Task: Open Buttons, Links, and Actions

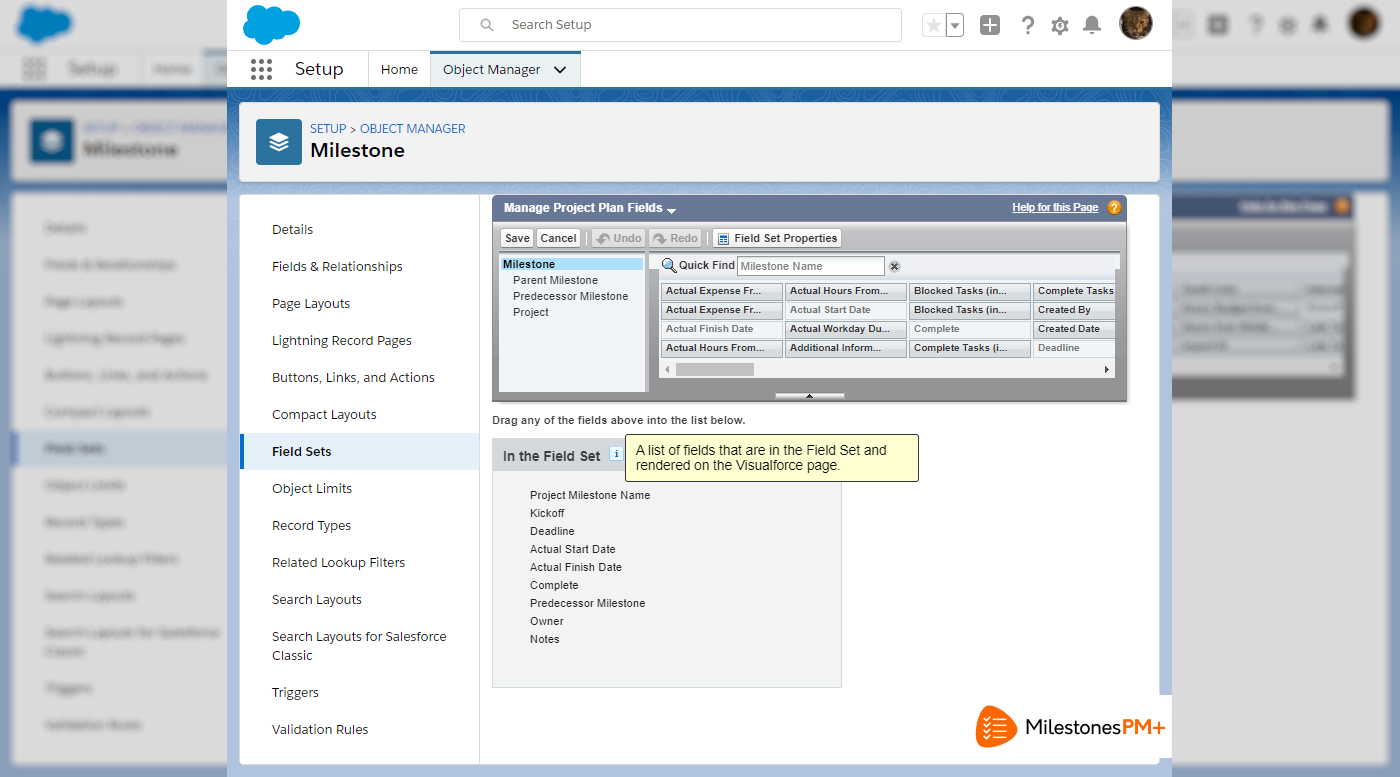Action: (353, 377)
